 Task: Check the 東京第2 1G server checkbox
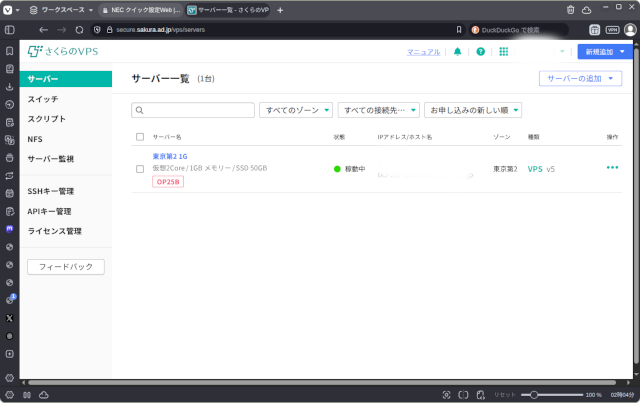point(140,169)
